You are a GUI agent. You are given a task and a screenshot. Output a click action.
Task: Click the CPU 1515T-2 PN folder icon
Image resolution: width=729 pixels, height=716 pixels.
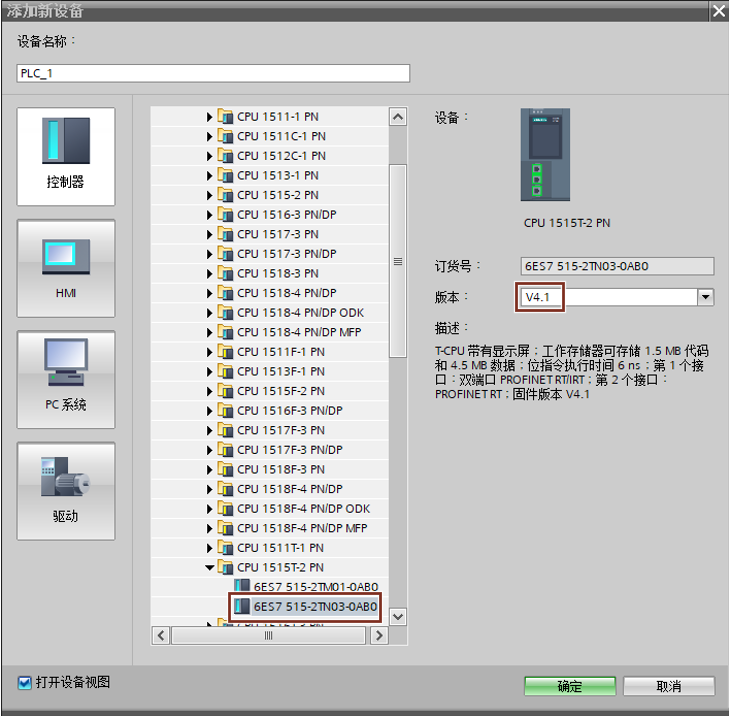click(x=225, y=567)
